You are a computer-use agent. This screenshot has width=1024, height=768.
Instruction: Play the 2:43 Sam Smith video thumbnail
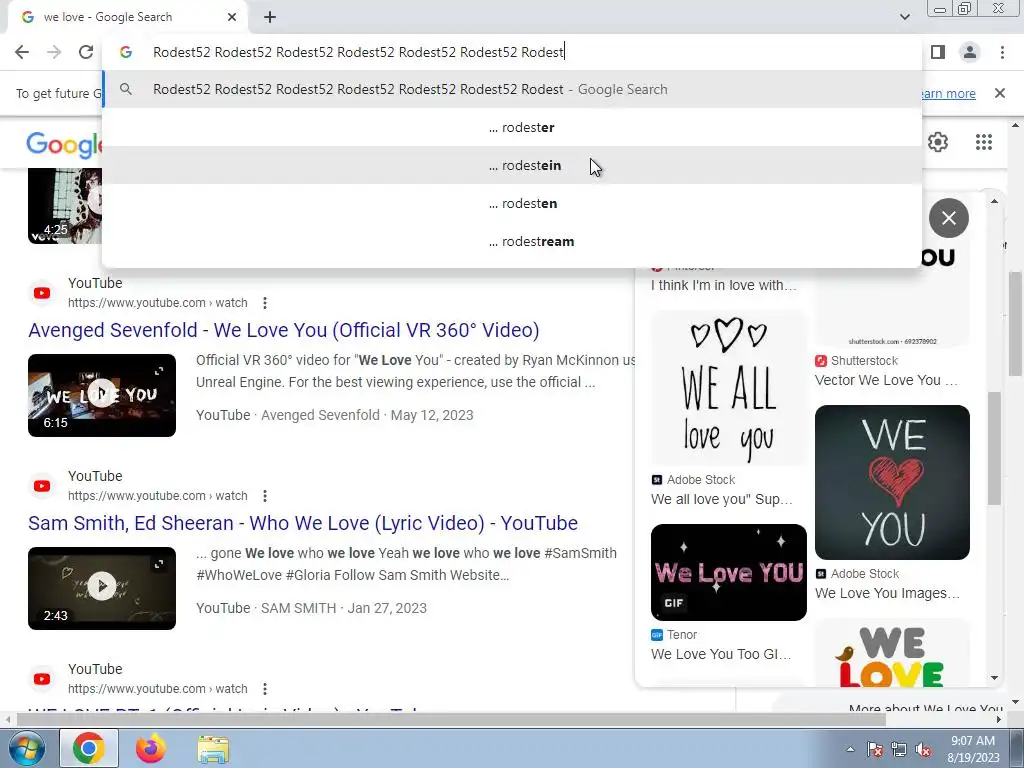[102, 588]
